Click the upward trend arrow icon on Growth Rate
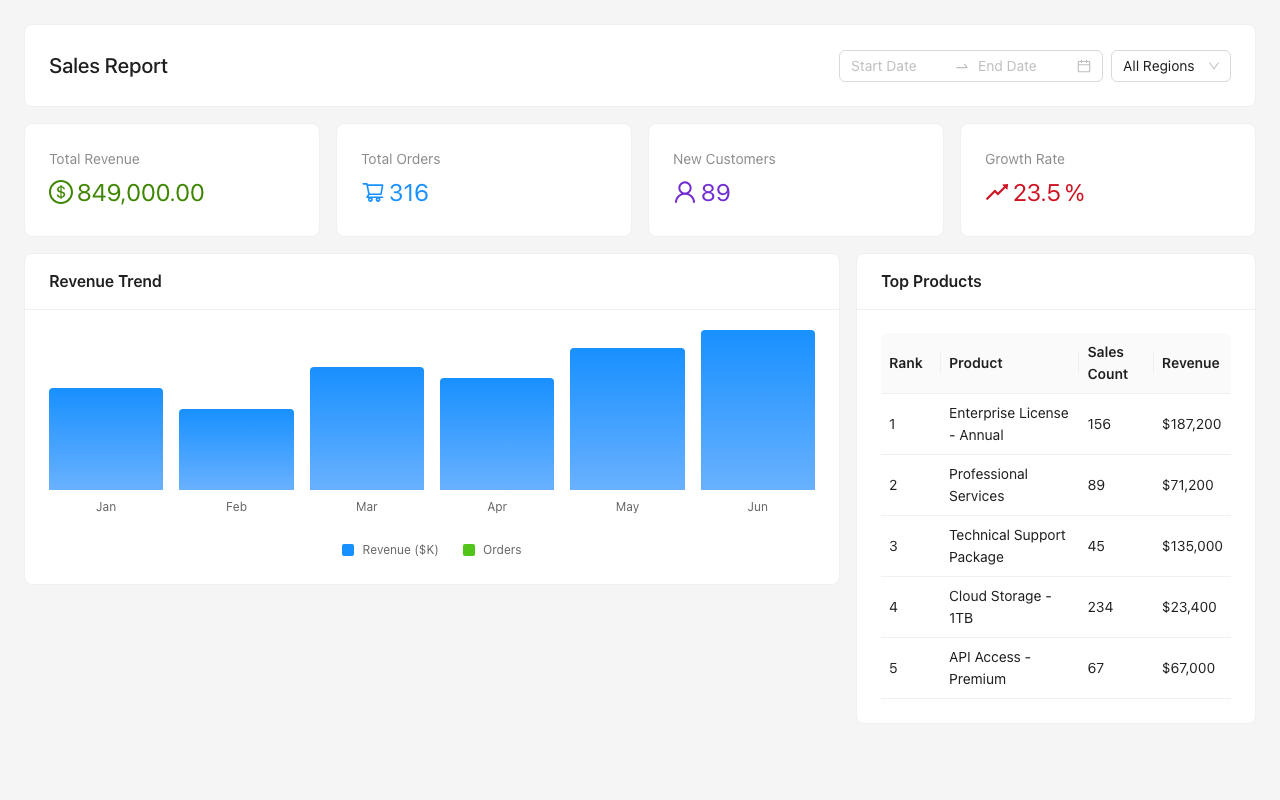This screenshot has width=1280, height=800. pos(994,192)
